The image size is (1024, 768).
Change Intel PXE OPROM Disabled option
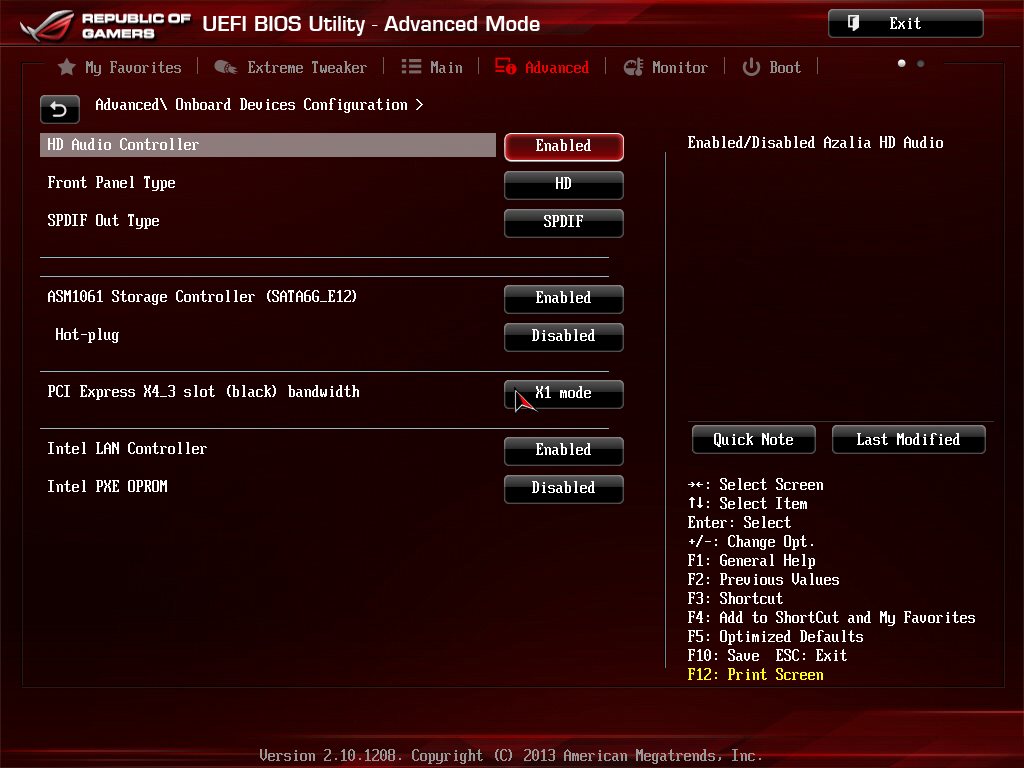pyautogui.click(x=564, y=488)
